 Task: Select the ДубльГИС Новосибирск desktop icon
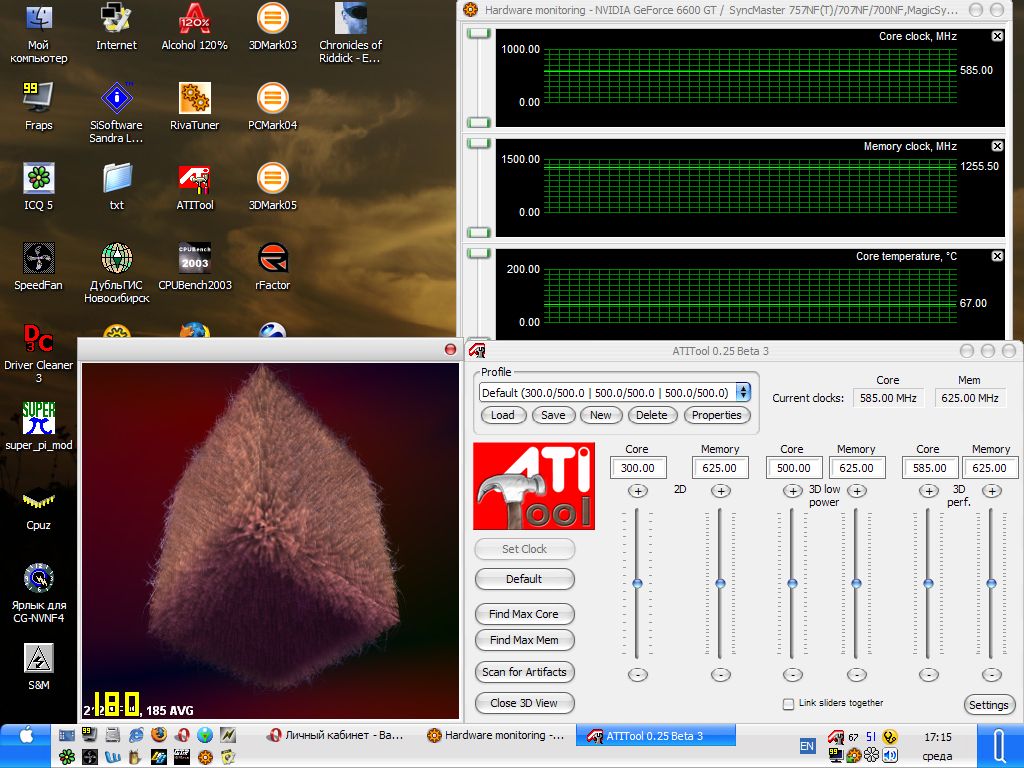[x=116, y=273]
